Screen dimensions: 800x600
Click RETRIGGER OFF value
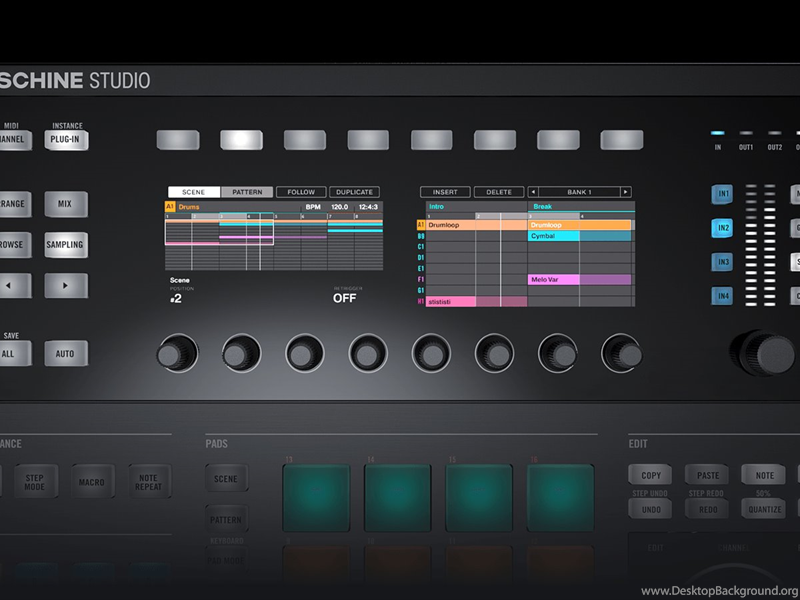click(x=344, y=298)
